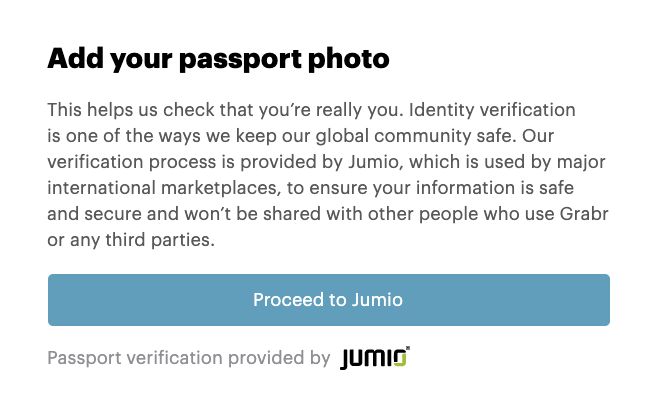Click the 'Identity verification' phrase in paragraph
Image resolution: width=654 pixels, height=408 pixels.
492,110
